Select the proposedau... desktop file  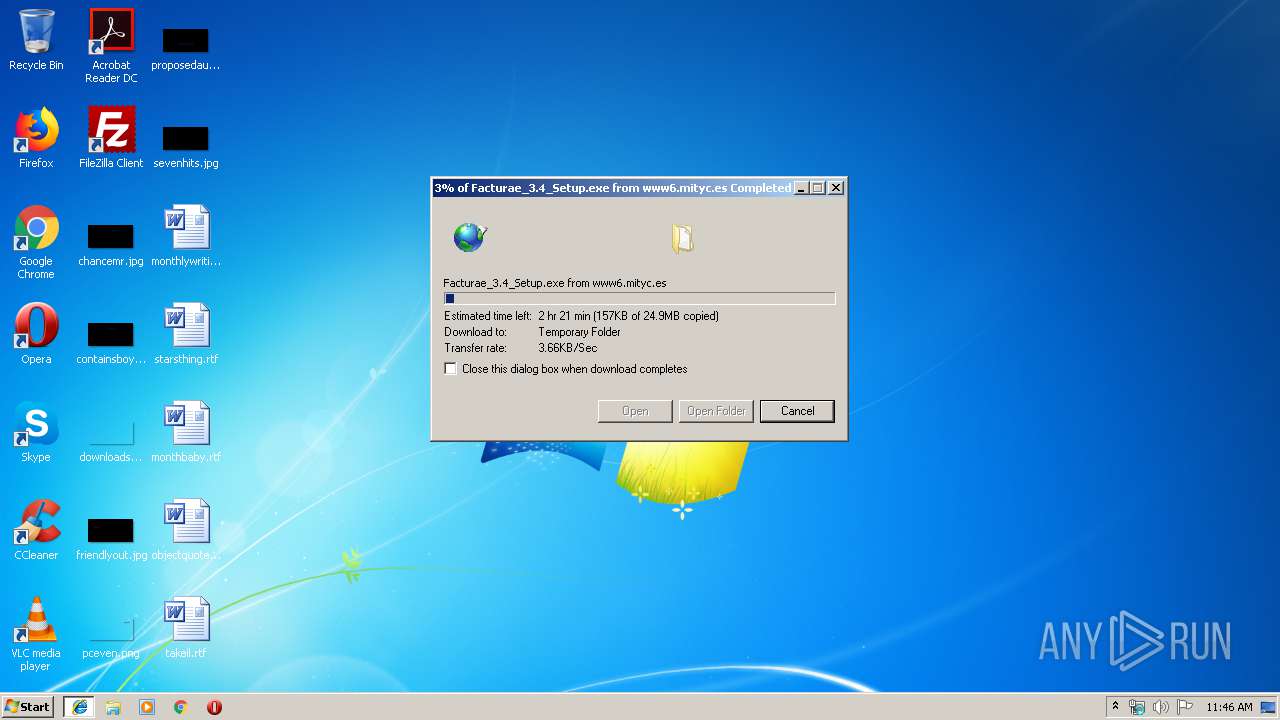point(185,48)
